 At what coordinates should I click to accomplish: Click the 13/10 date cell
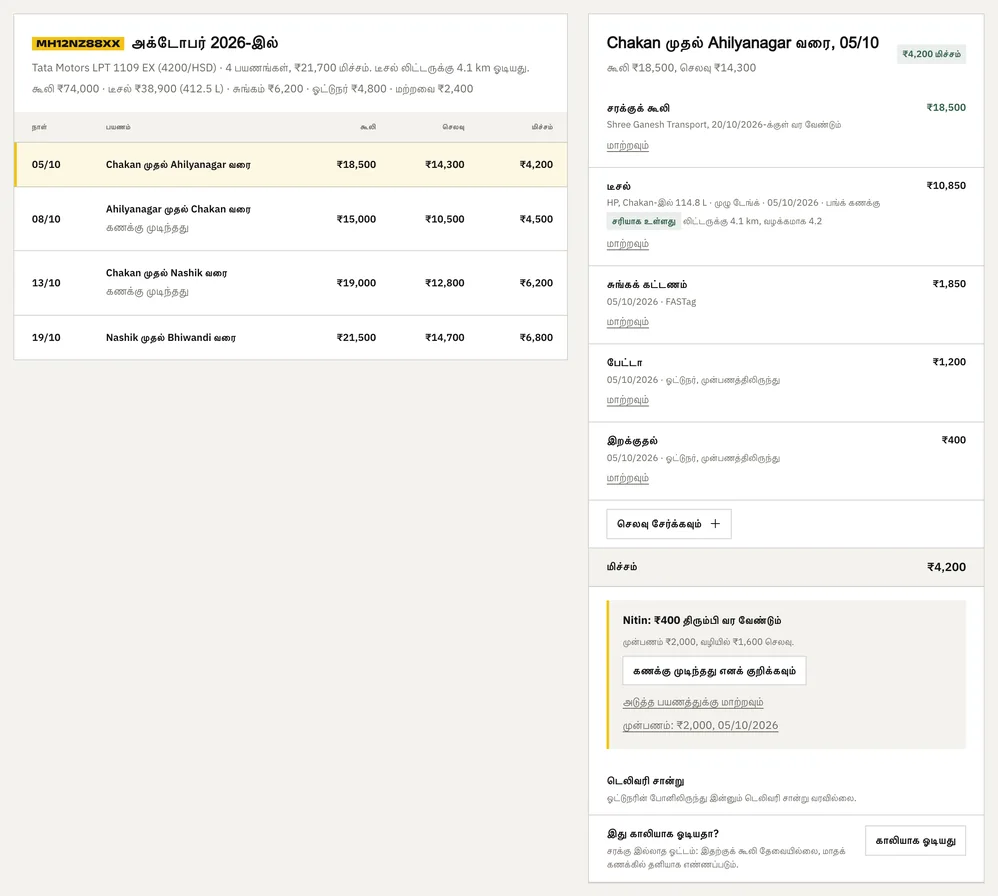click(x=46, y=283)
